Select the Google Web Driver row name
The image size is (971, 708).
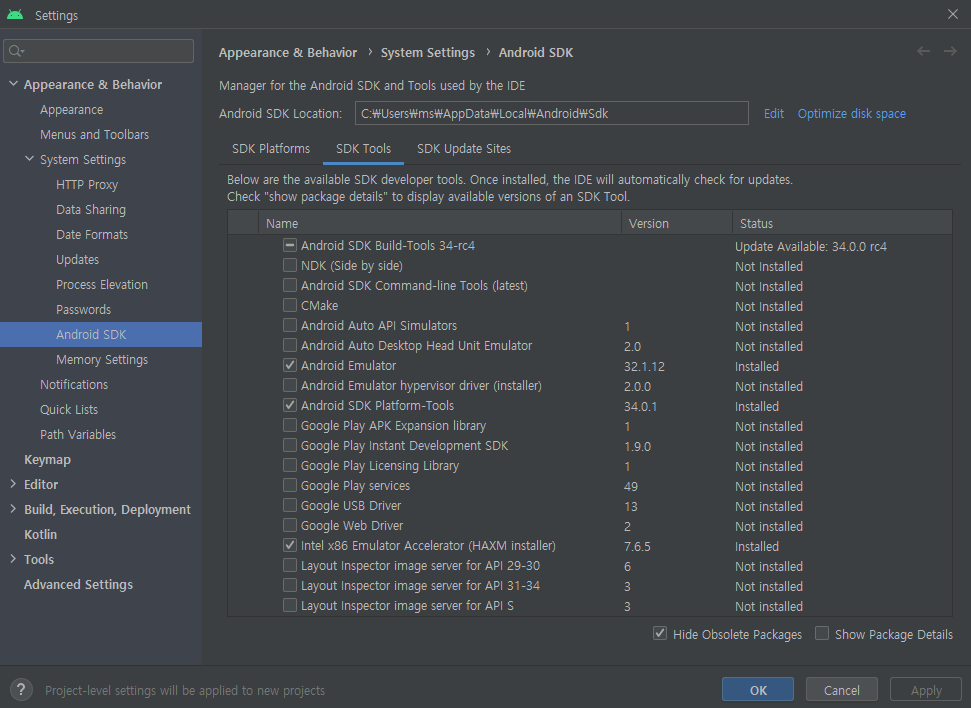click(x=352, y=526)
